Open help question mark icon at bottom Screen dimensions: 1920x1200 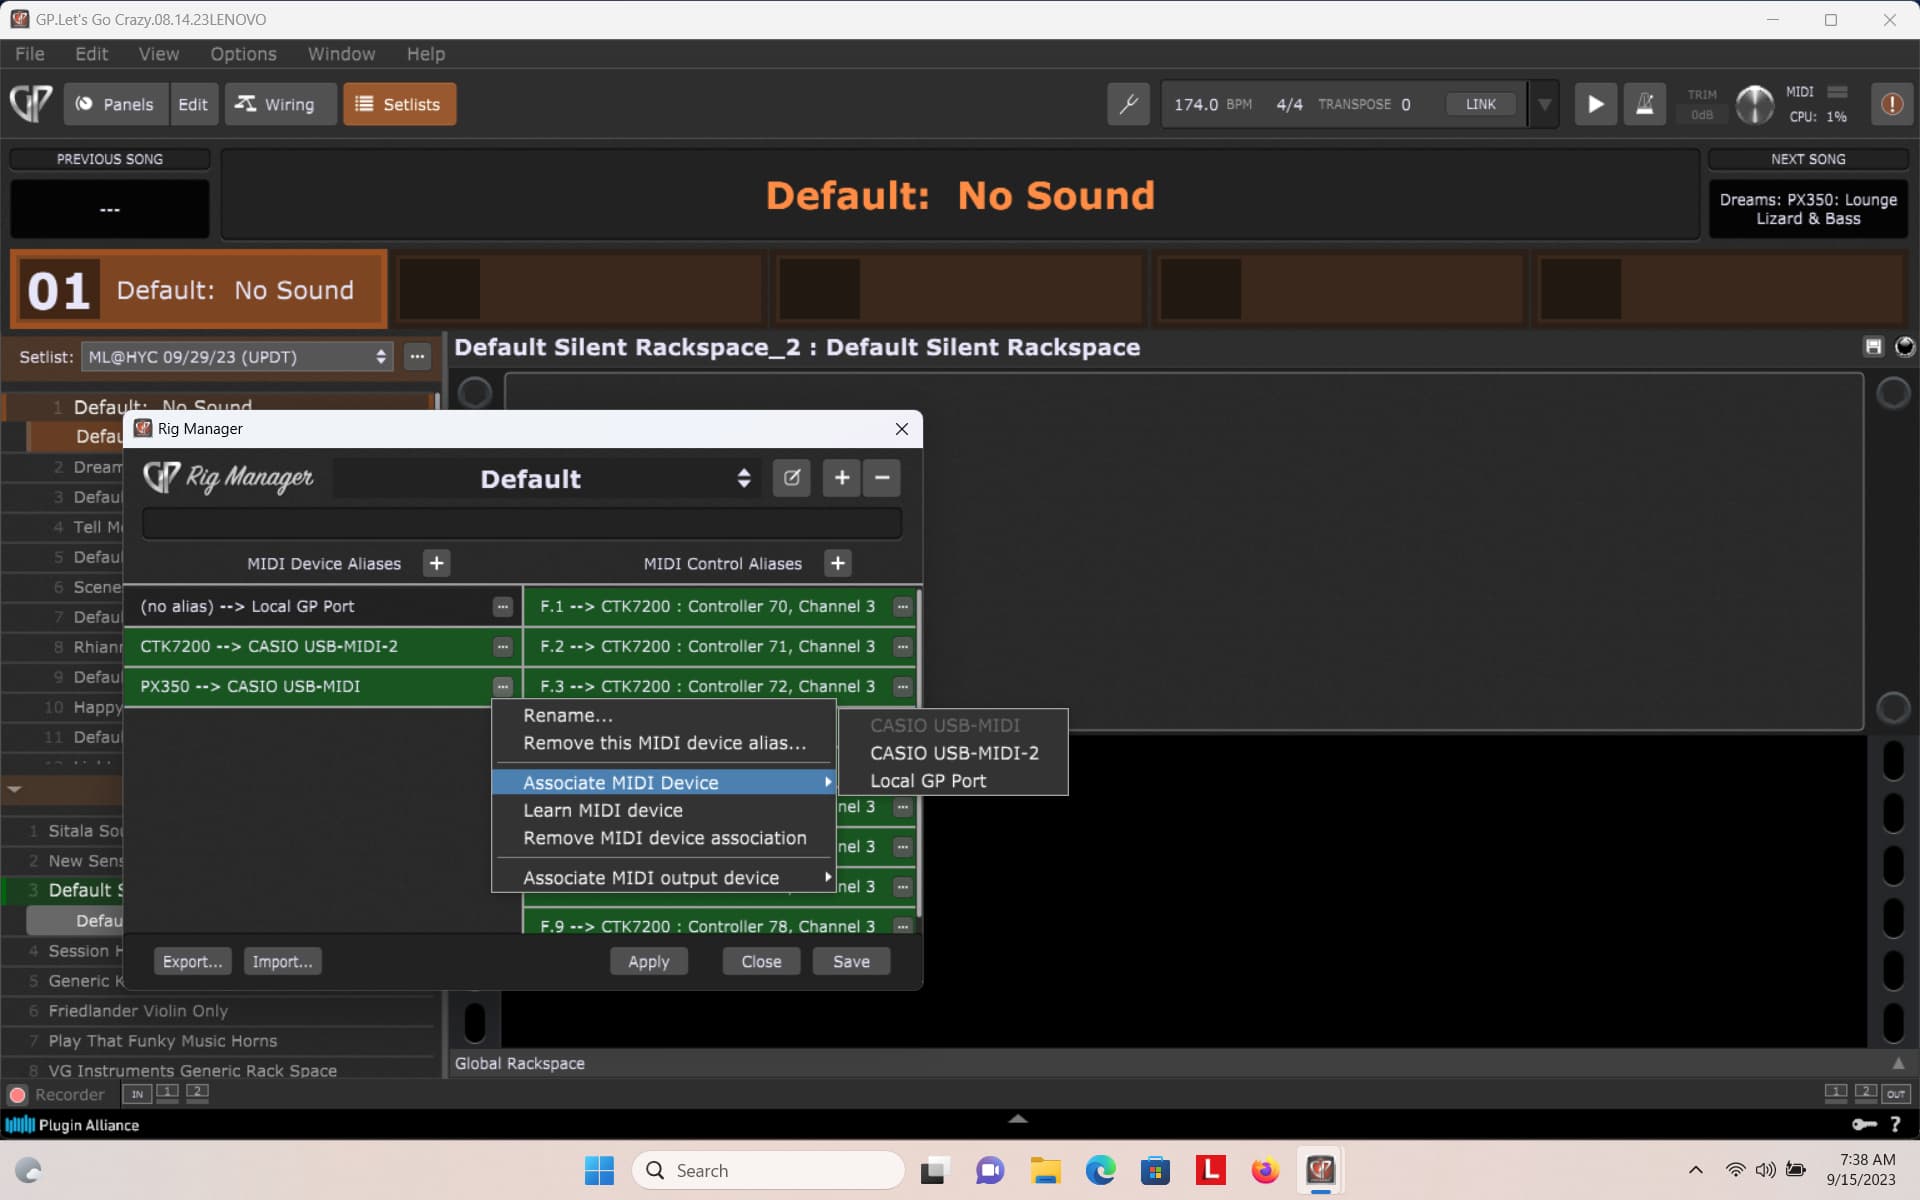1895,1125
